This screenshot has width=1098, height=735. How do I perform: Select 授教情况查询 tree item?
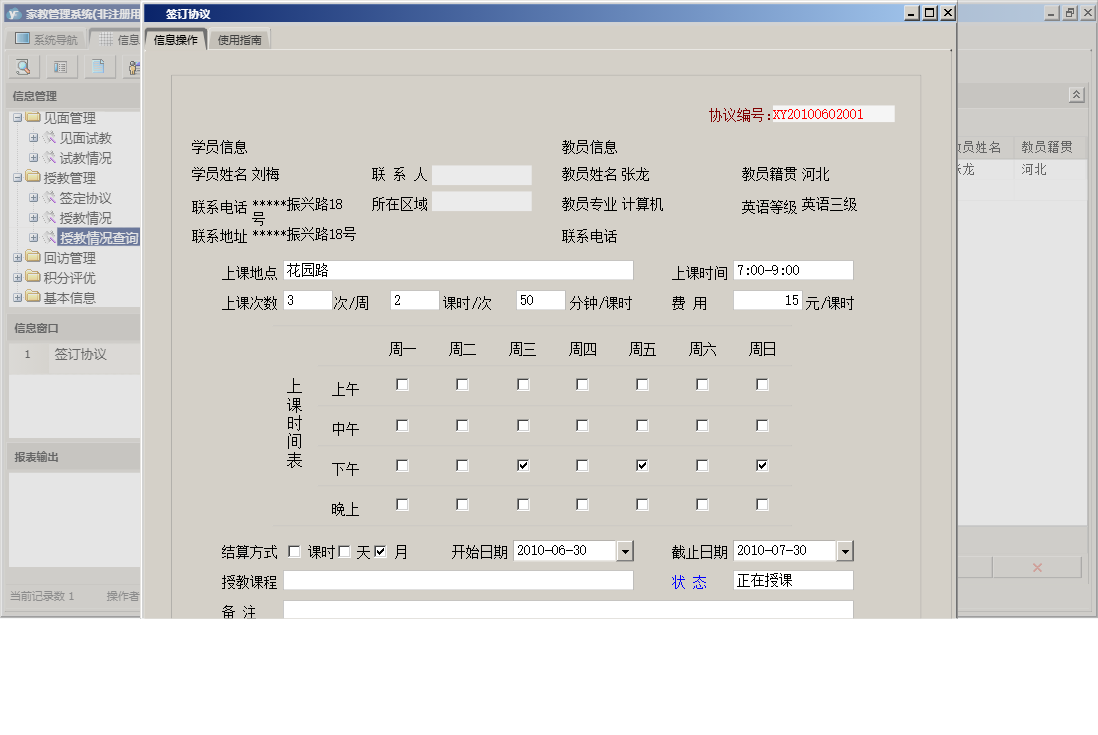99,238
